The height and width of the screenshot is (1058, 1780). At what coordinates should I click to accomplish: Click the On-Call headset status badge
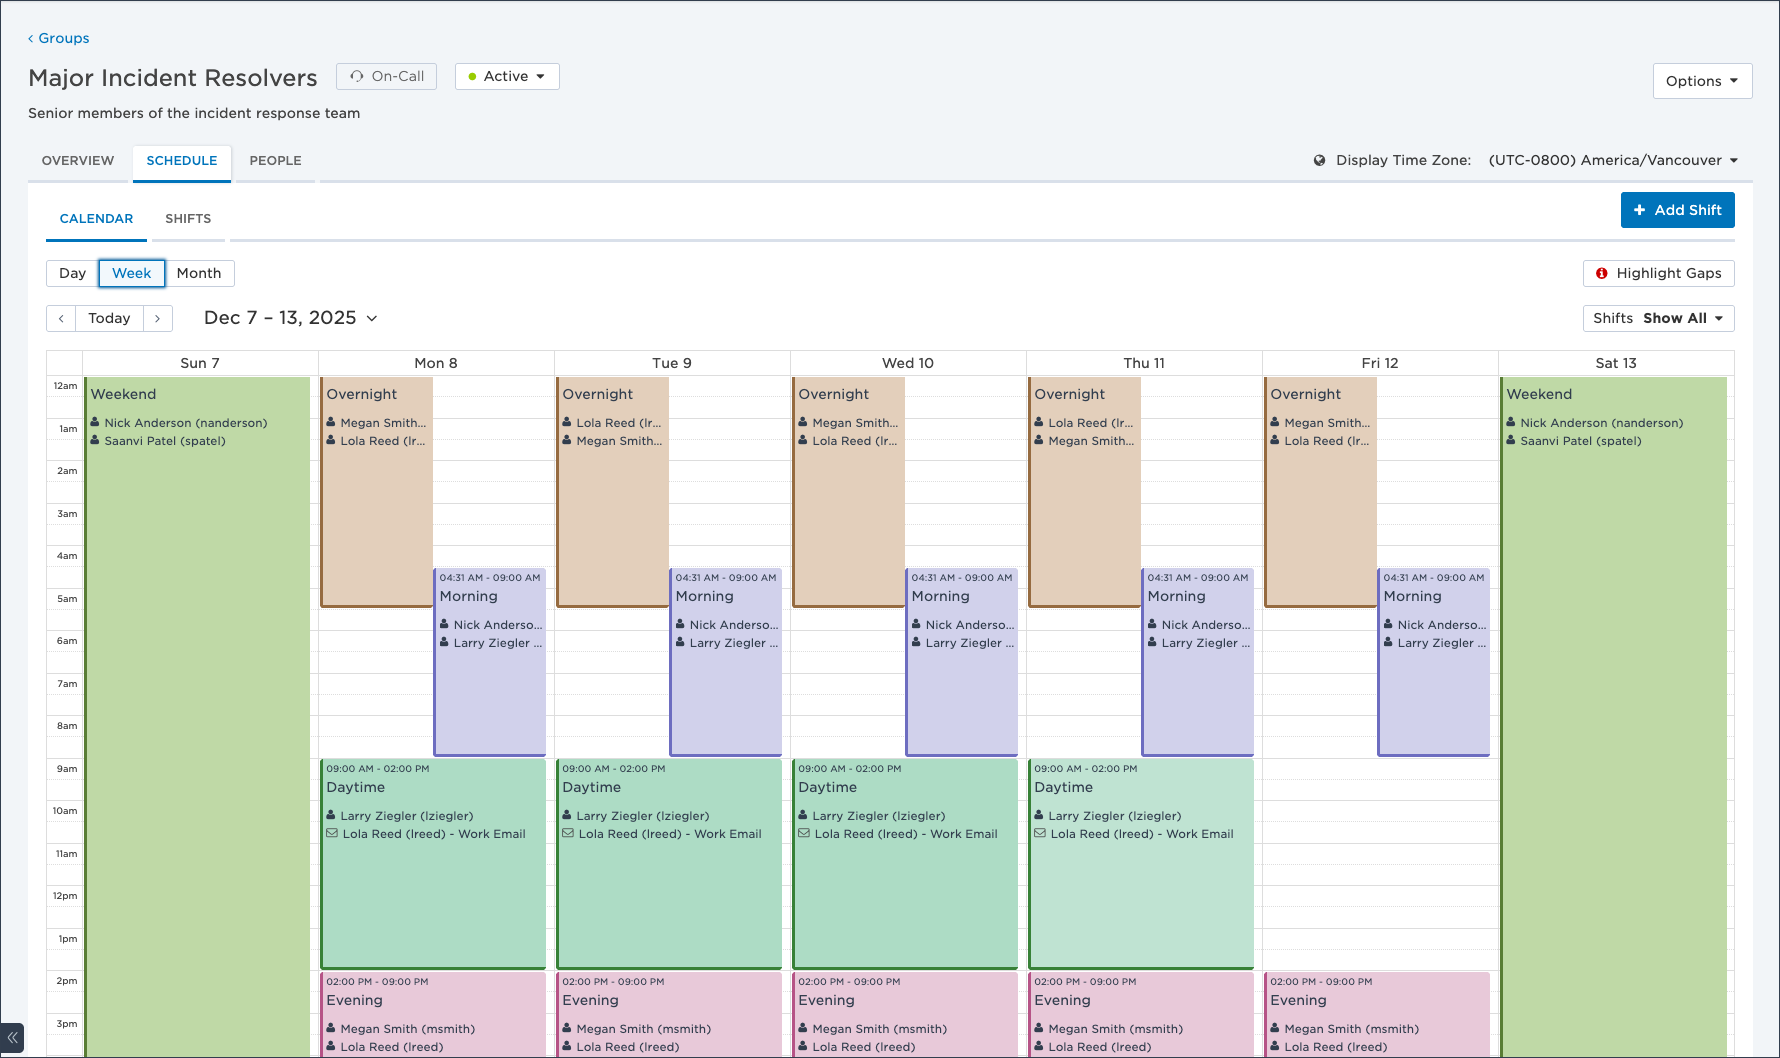386,76
